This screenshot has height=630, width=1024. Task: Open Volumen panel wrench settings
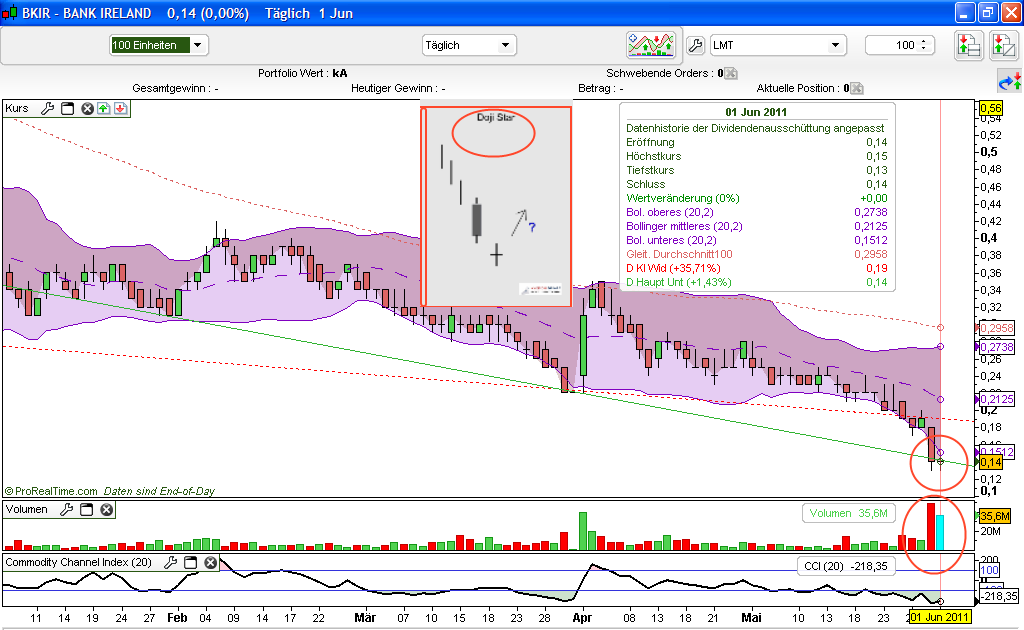pyautogui.click(x=67, y=509)
